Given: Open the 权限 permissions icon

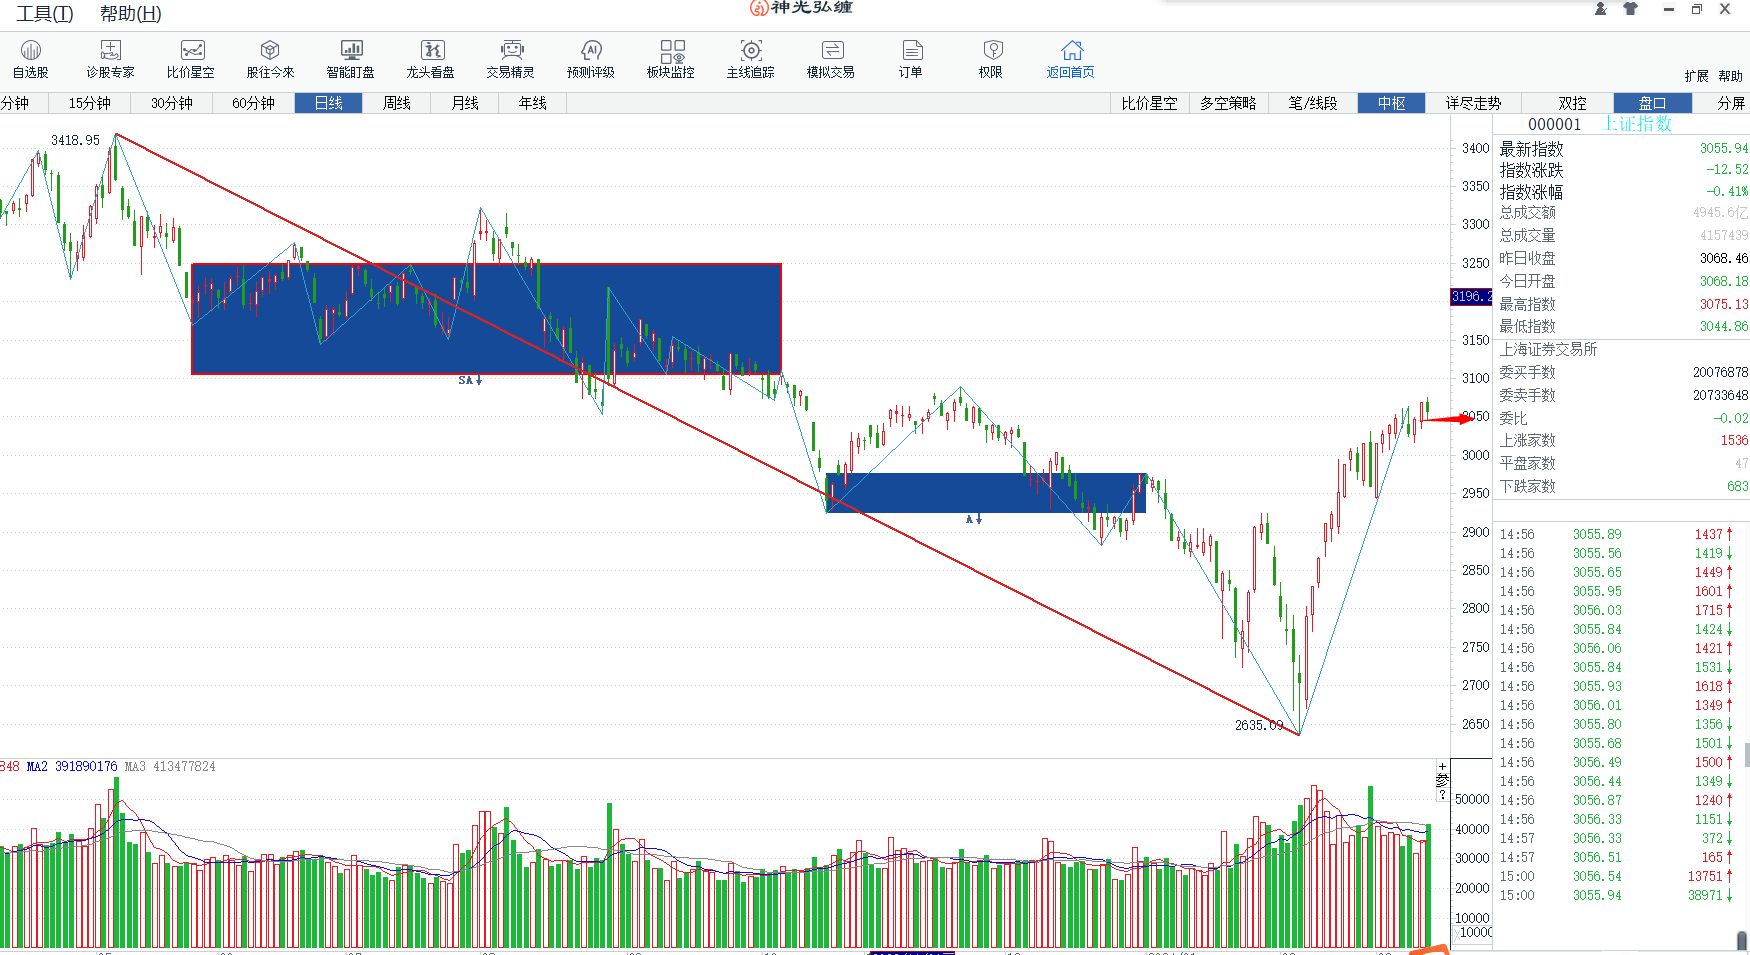Looking at the screenshot, I should (x=991, y=59).
